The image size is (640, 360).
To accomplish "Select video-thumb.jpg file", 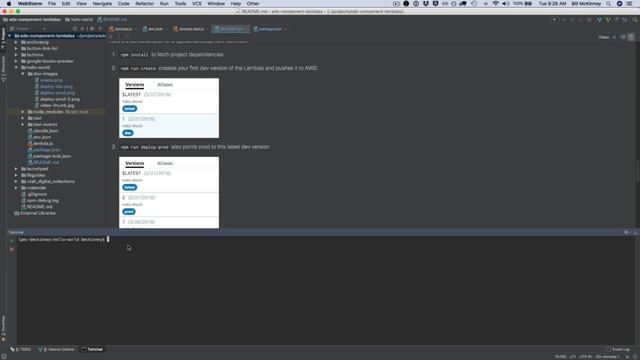I will pyautogui.click(x=54, y=105).
